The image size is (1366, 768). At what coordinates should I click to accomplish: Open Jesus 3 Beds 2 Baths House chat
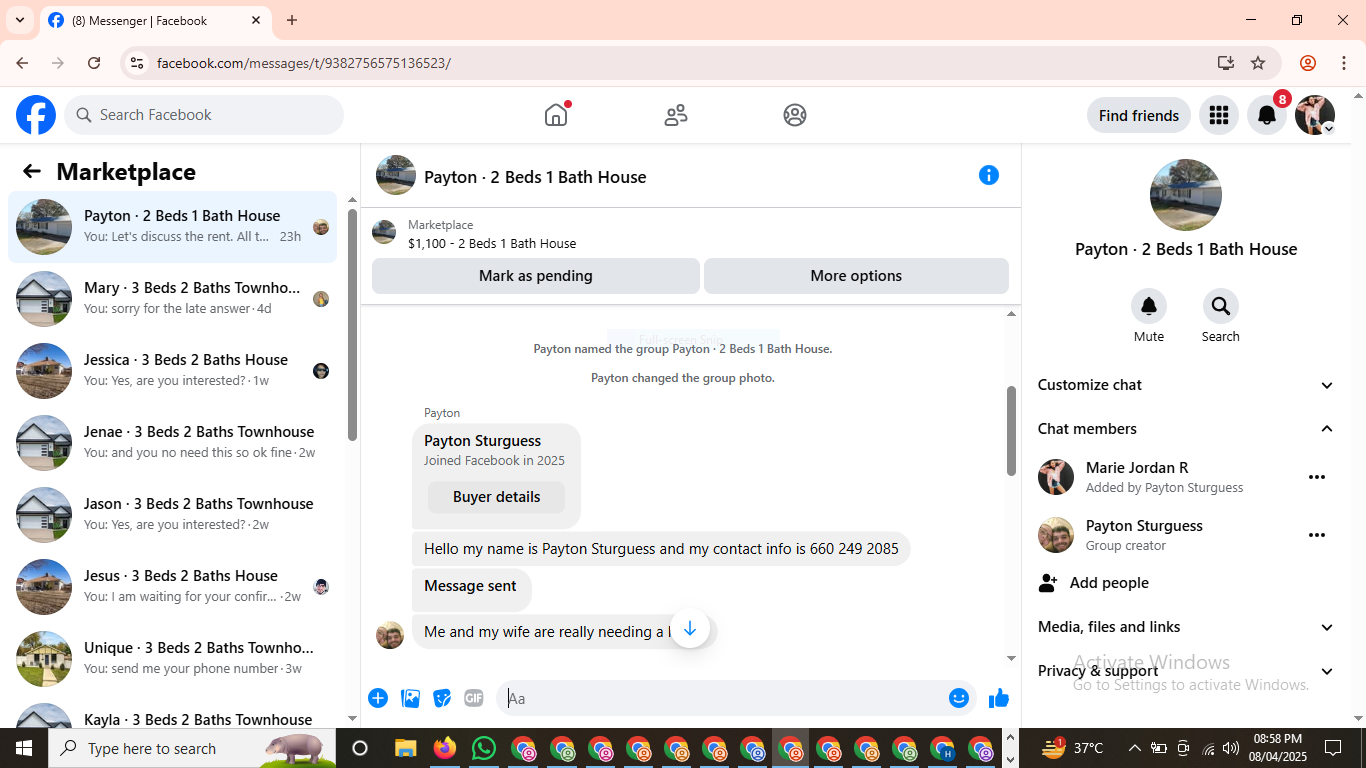coord(173,587)
